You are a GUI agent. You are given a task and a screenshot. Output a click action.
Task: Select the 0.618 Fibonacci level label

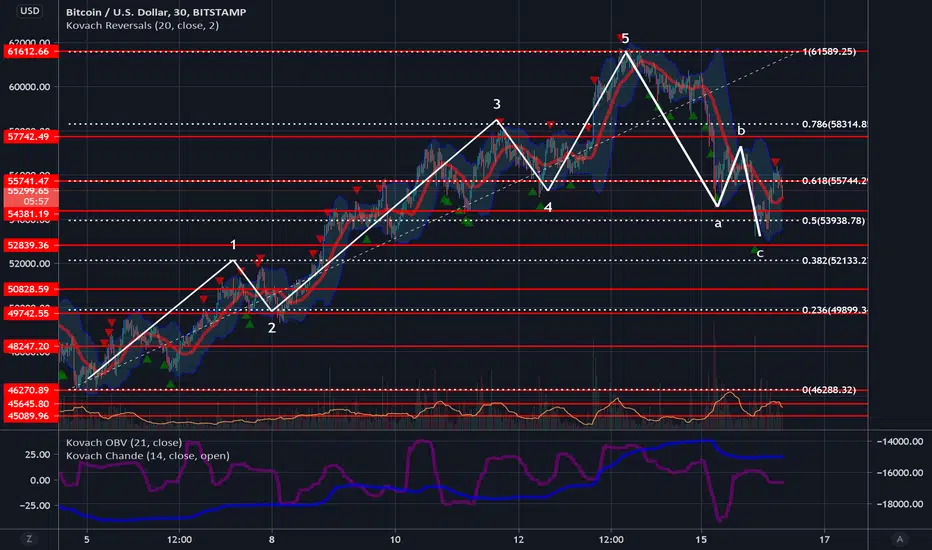click(x=834, y=181)
